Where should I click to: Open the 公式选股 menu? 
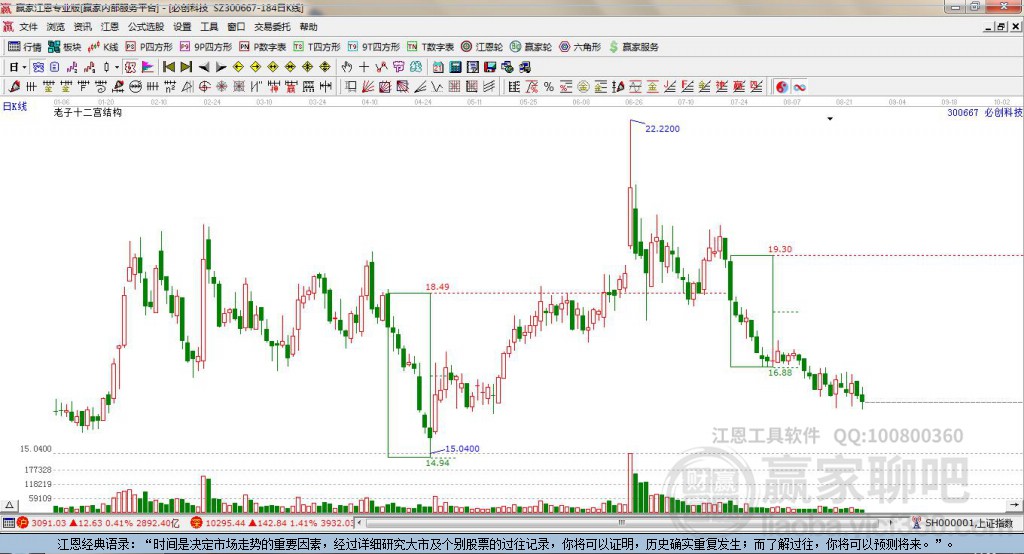[x=146, y=27]
